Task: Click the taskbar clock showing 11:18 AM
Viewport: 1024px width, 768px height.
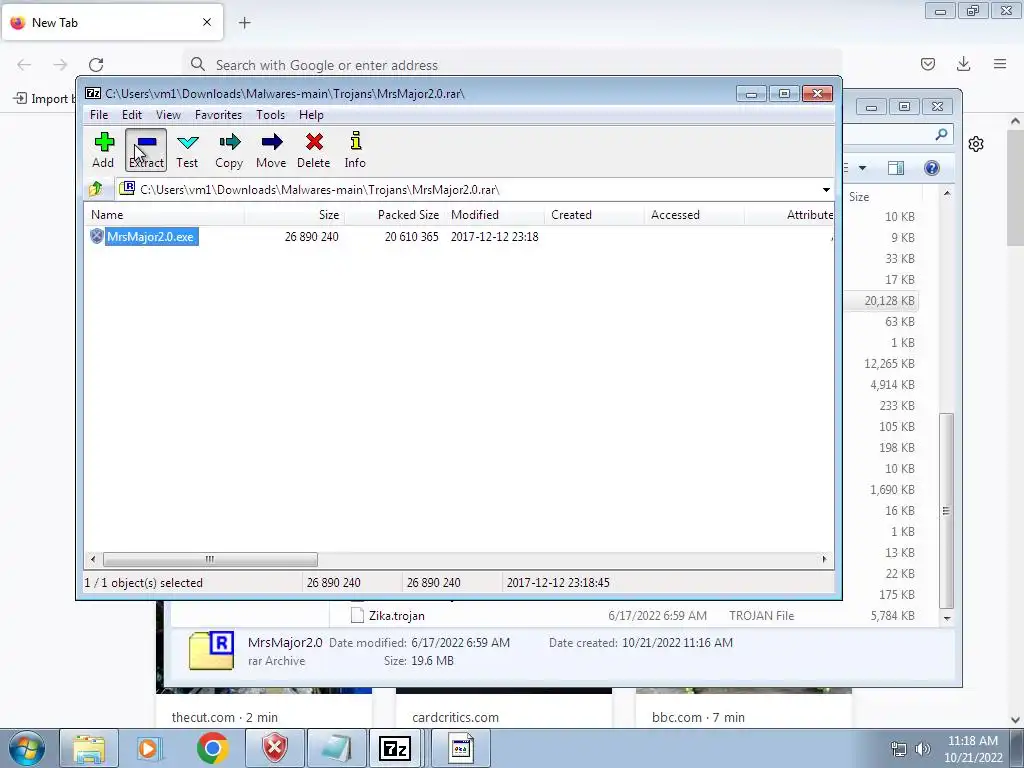Action: coord(973,749)
